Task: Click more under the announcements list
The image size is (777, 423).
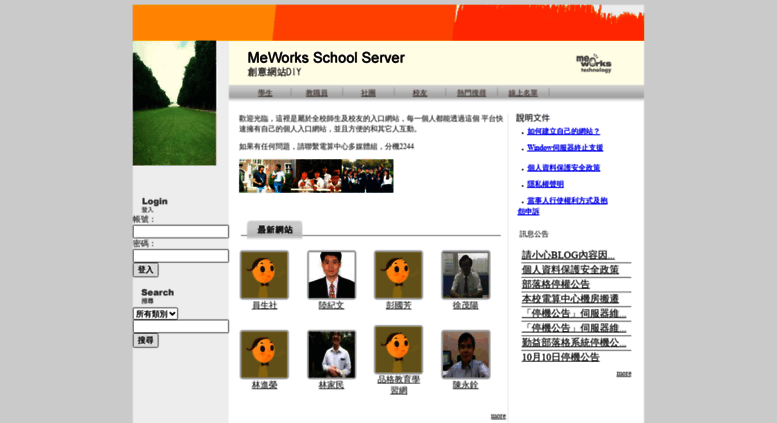Action: [x=624, y=373]
